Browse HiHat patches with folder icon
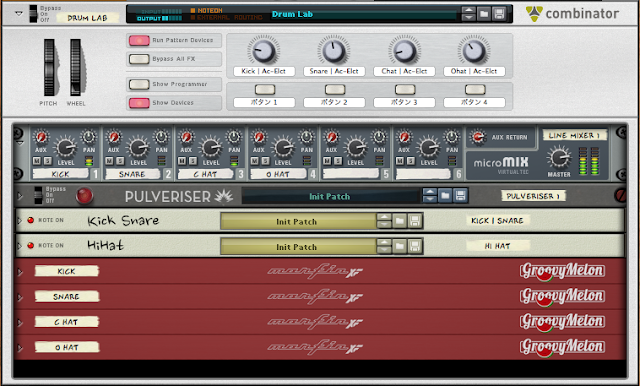The width and height of the screenshot is (640, 386). point(400,246)
